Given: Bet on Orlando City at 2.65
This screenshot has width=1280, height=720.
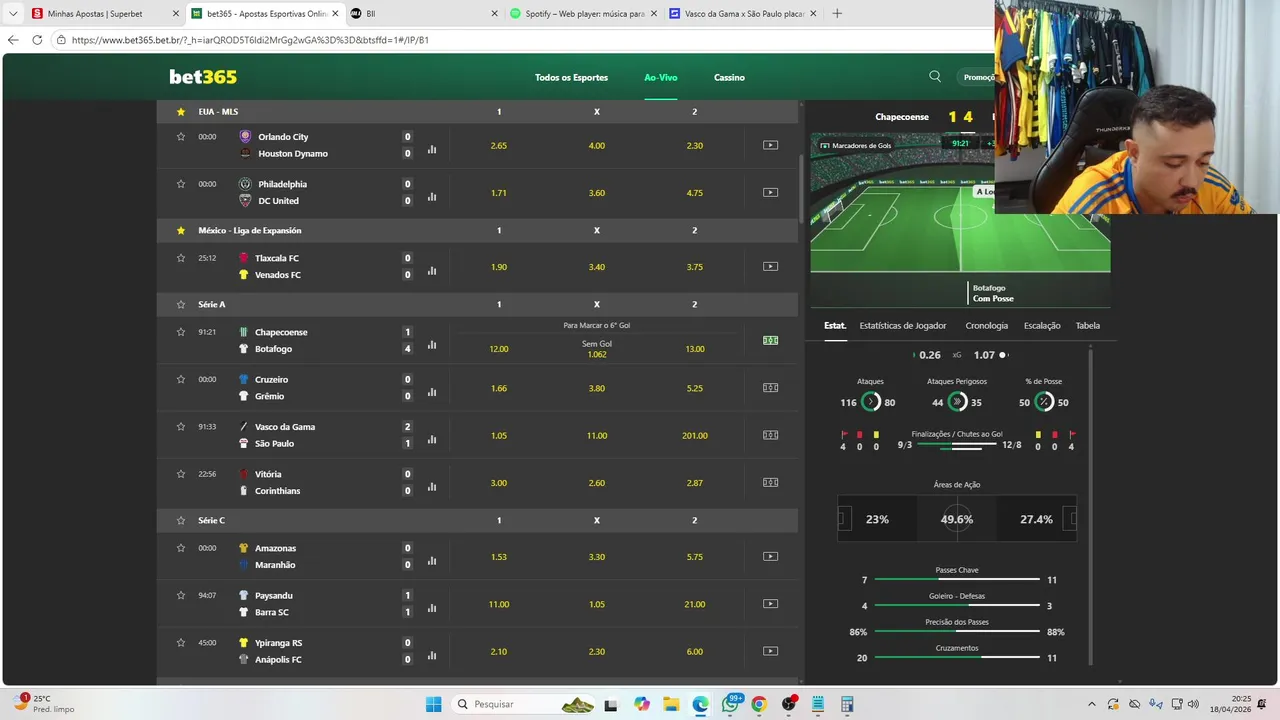Looking at the screenshot, I should coord(499,145).
